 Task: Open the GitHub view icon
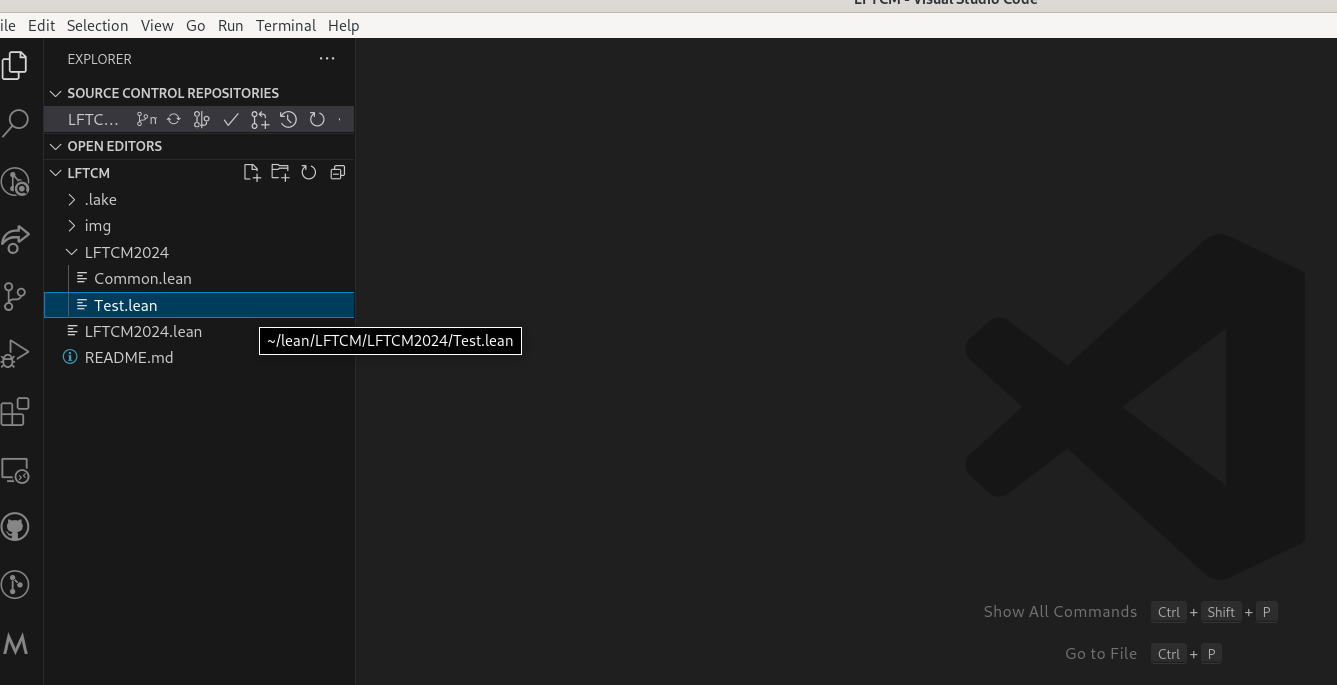[15, 527]
